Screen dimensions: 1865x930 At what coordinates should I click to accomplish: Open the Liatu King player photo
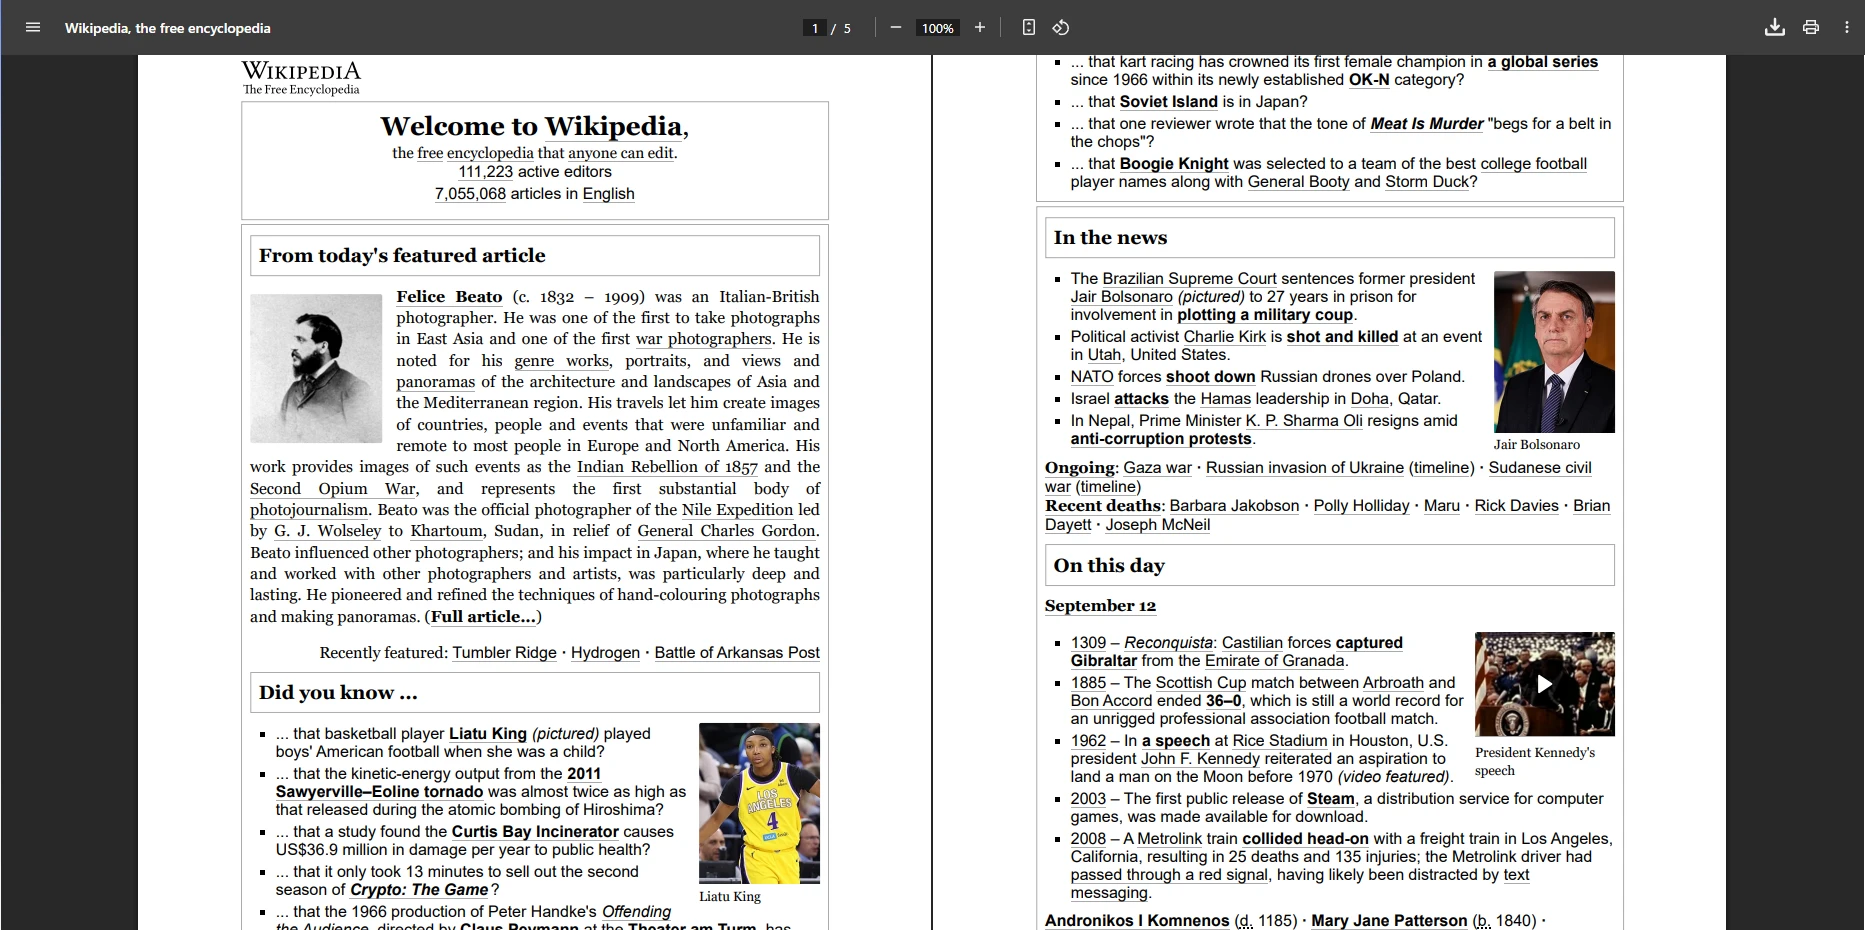759,803
